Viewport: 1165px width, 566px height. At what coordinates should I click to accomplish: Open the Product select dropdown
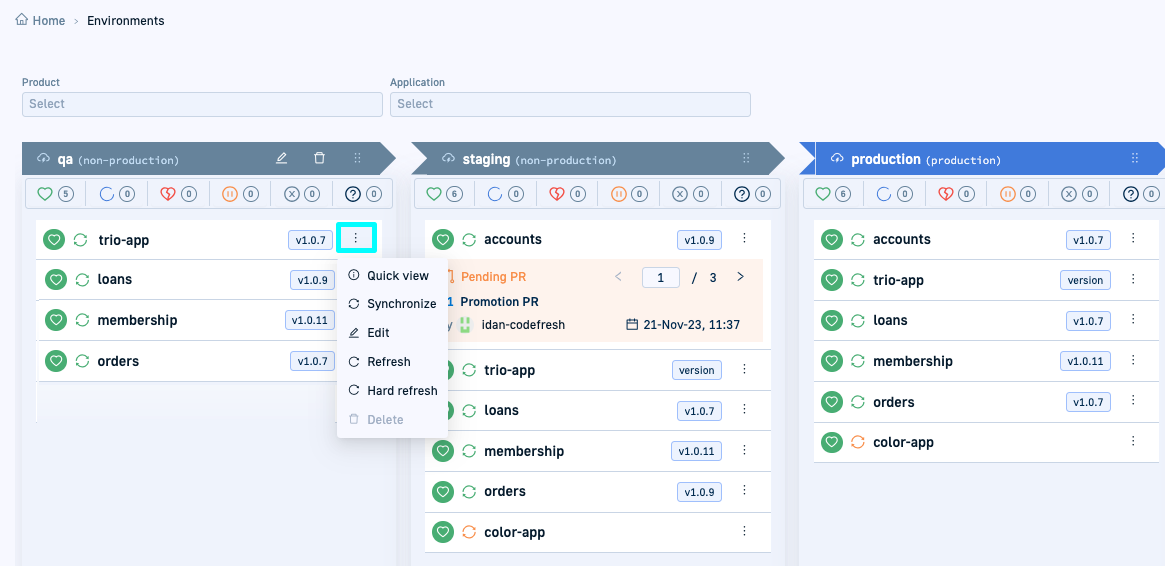(x=202, y=104)
